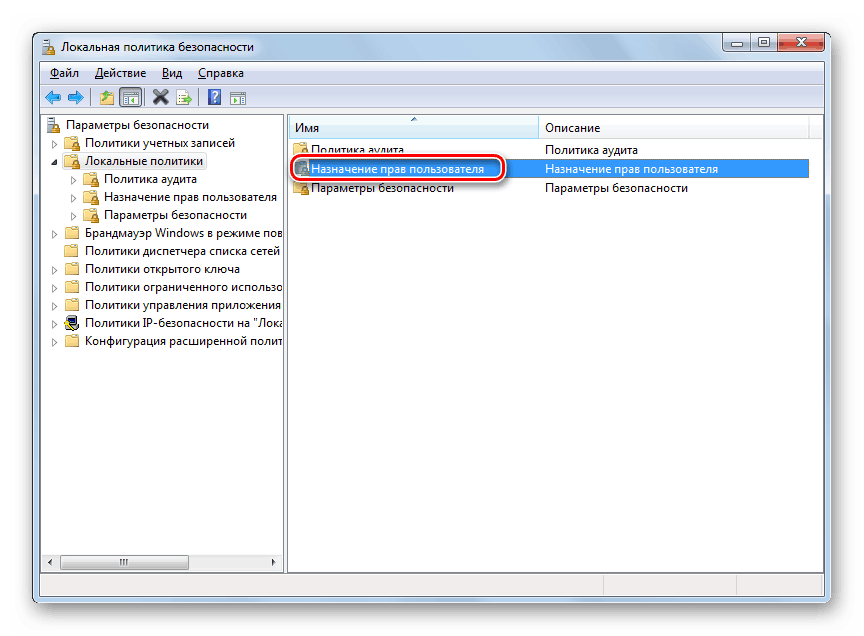
Task: Expand Политики управления приложениями node
Action: tap(54, 306)
